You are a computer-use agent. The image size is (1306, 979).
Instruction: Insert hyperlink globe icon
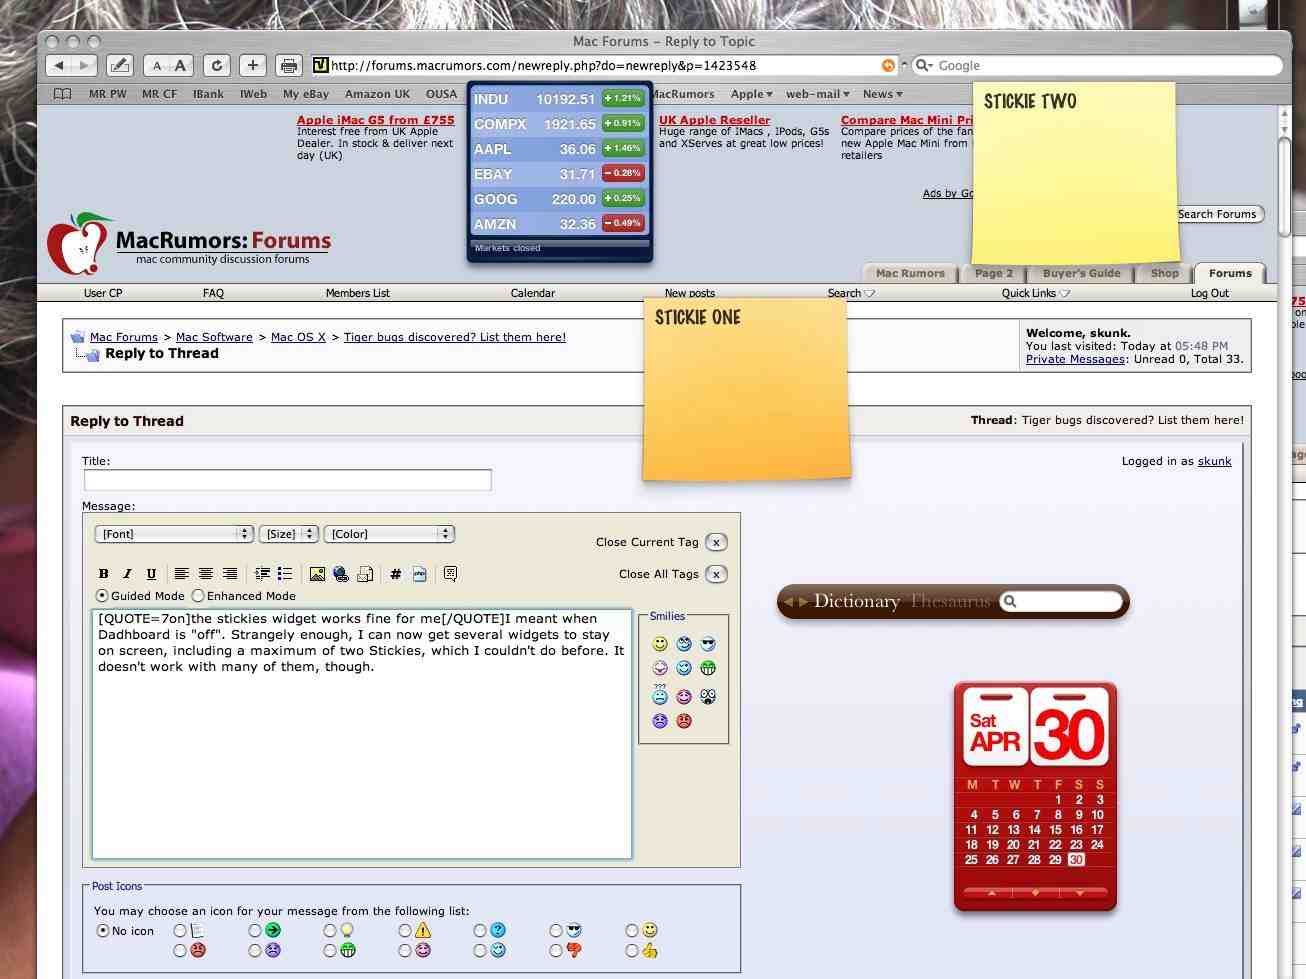coord(341,574)
